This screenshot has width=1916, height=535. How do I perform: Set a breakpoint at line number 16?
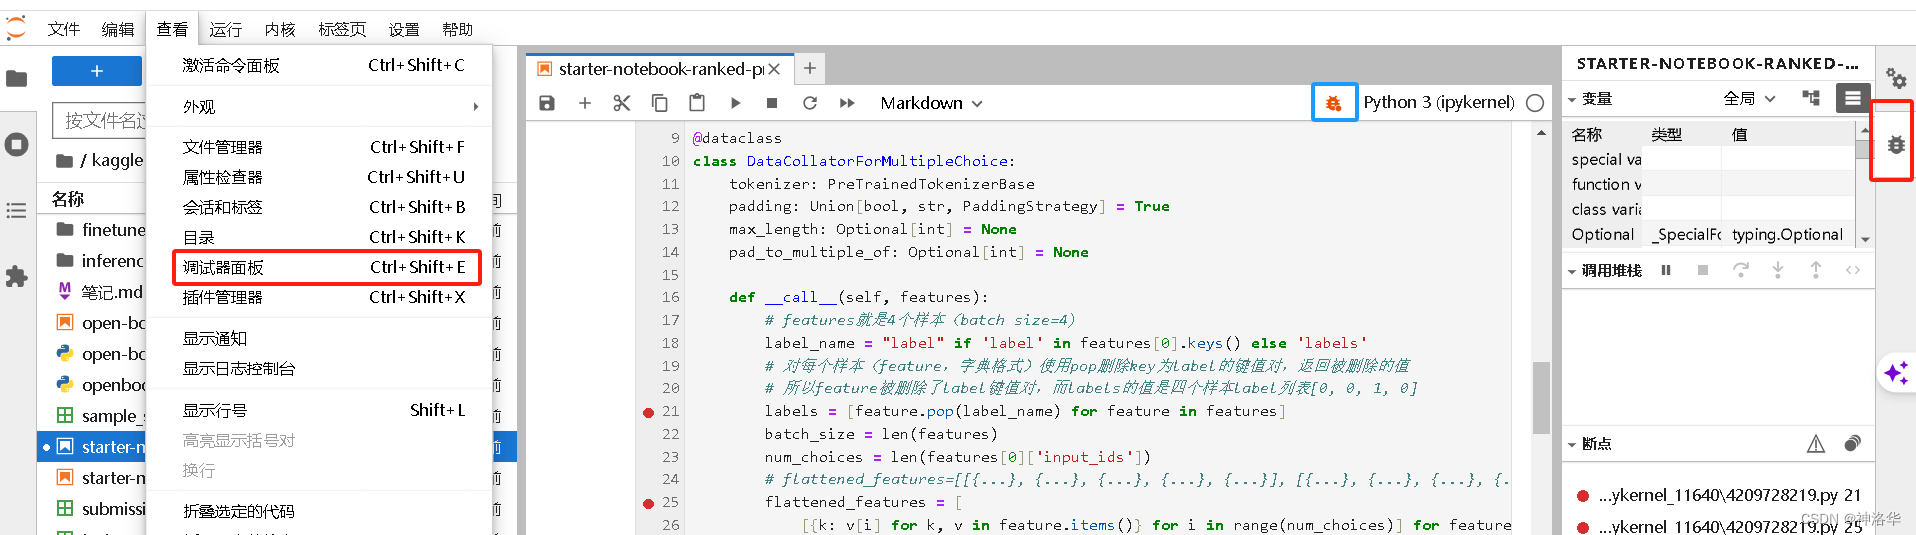coord(670,297)
